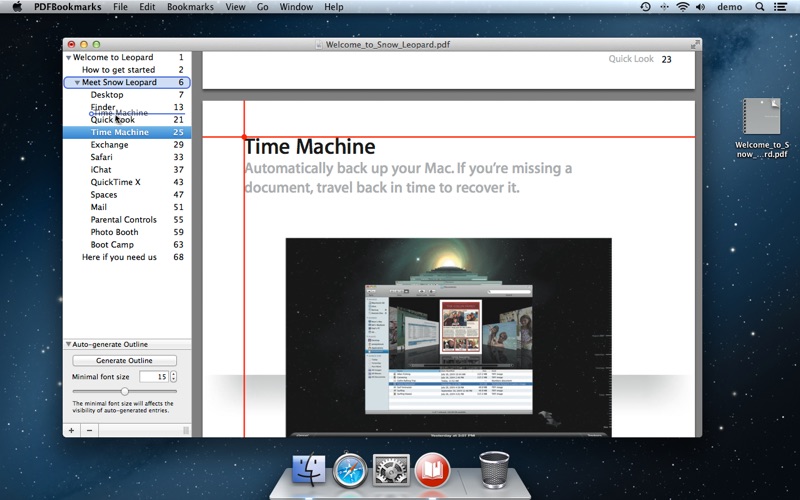Screen dimensions: 800x500
Task: Click the plus add bookmark button
Action: (71, 430)
